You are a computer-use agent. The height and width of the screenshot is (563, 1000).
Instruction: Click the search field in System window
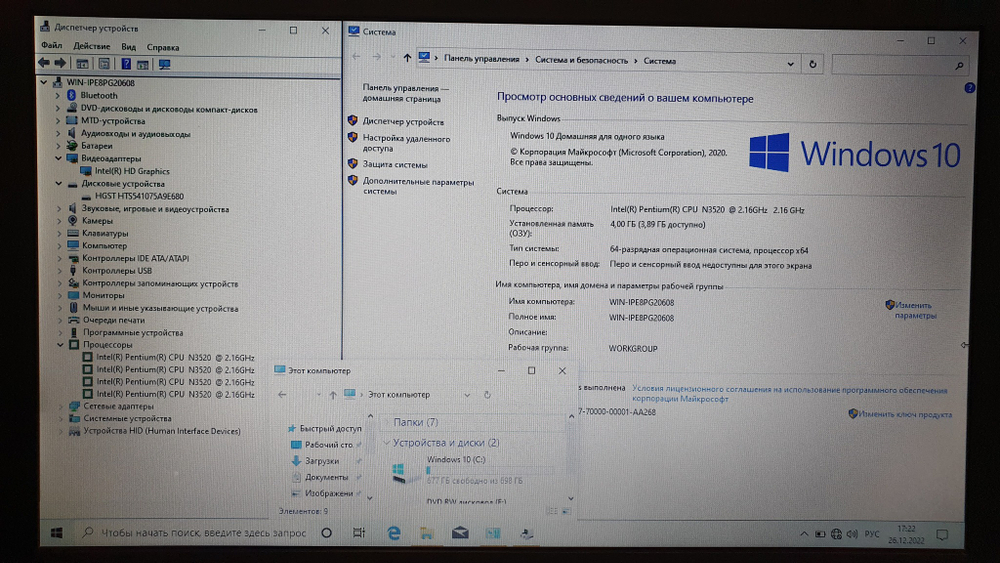coord(900,65)
